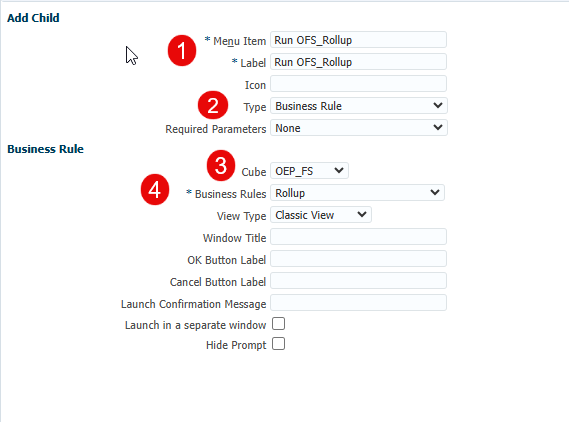Click the OK Button Label field
569x422 pixels.
[358, 259]
